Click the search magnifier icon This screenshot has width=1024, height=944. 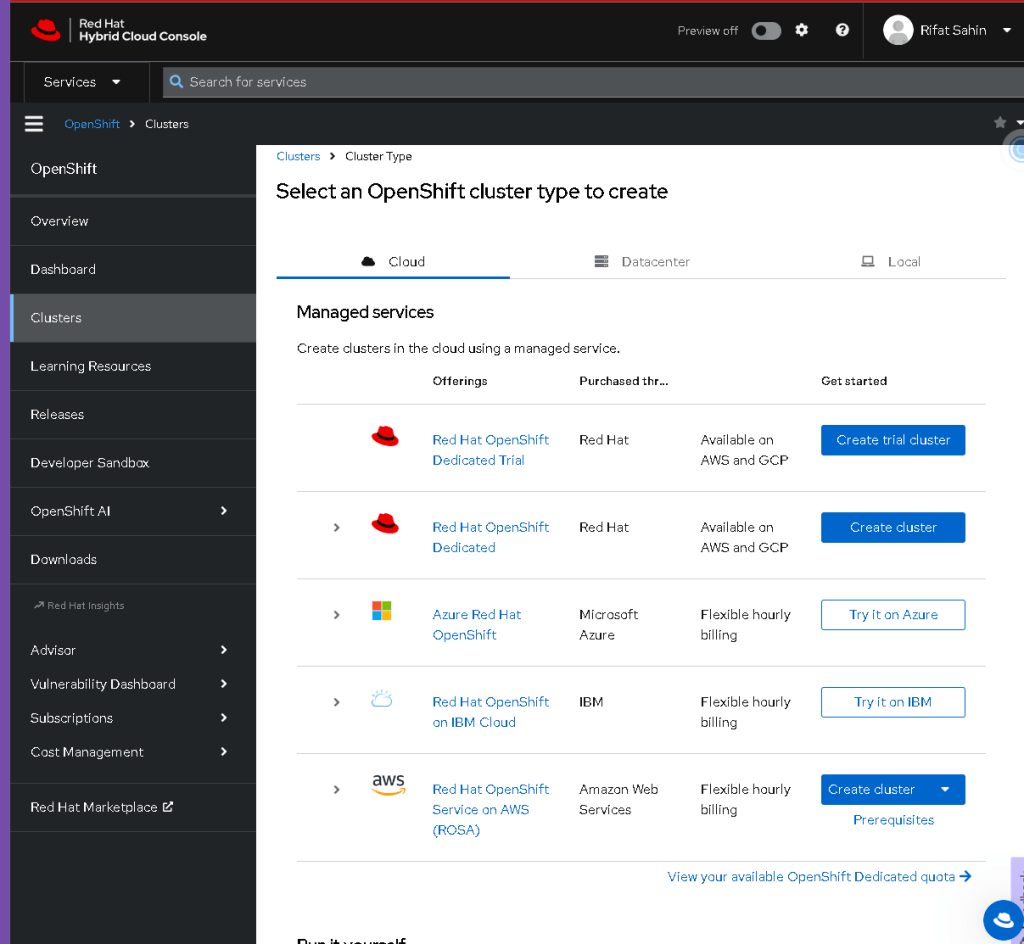click(176, 82)
